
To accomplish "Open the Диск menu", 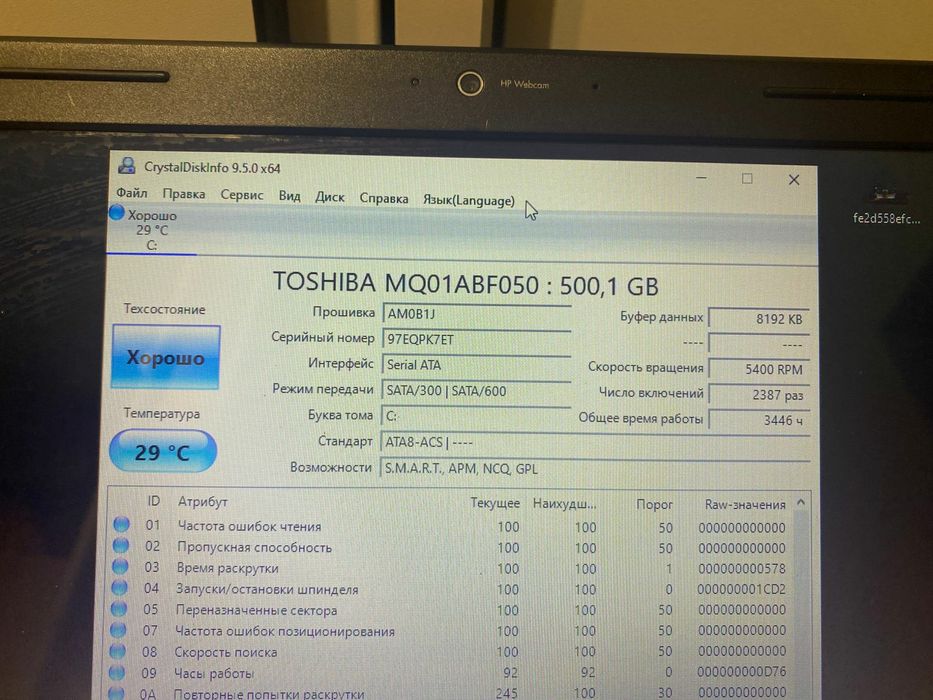I will pos(330,197).
